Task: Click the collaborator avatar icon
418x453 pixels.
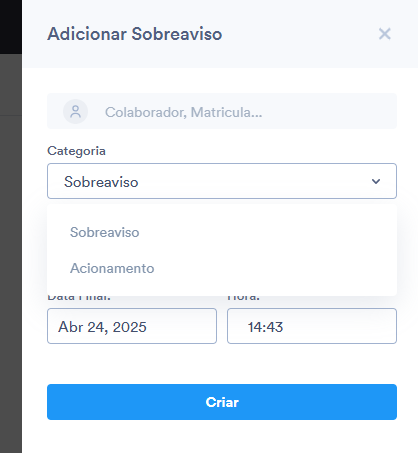Action: [76, 111]
